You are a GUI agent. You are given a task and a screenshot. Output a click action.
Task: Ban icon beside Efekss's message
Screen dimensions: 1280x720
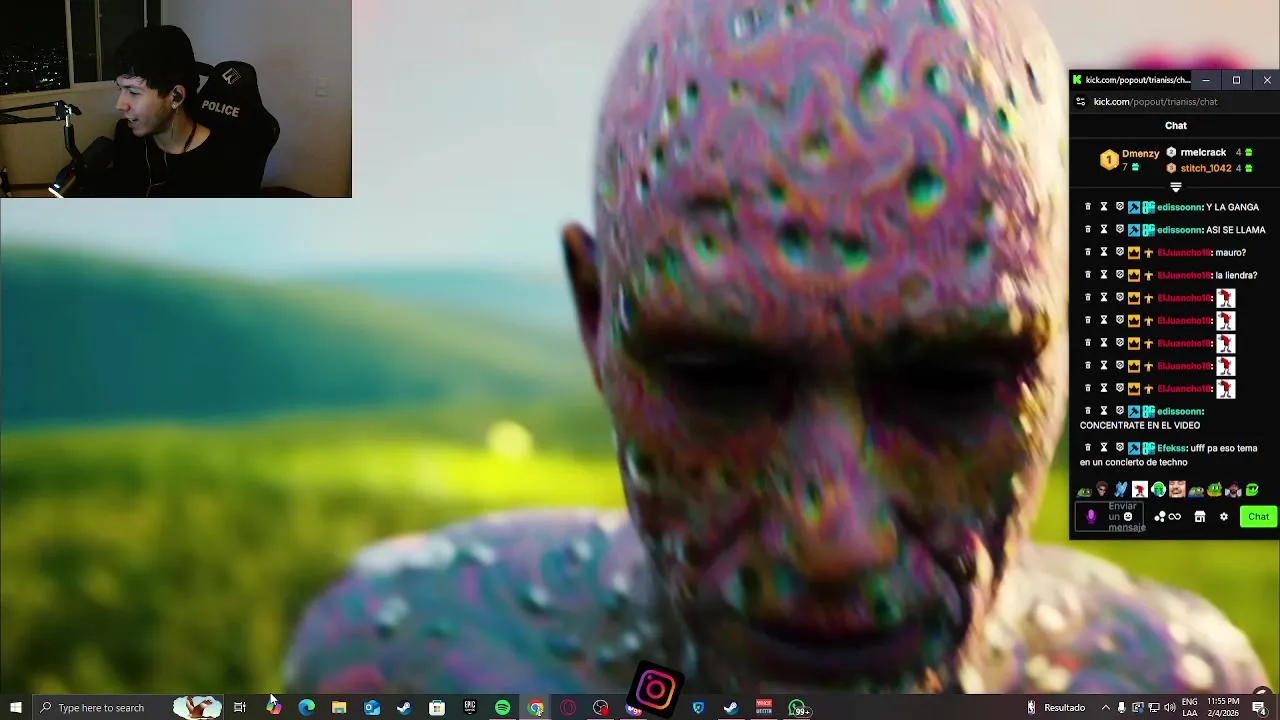pos(1120,448)
